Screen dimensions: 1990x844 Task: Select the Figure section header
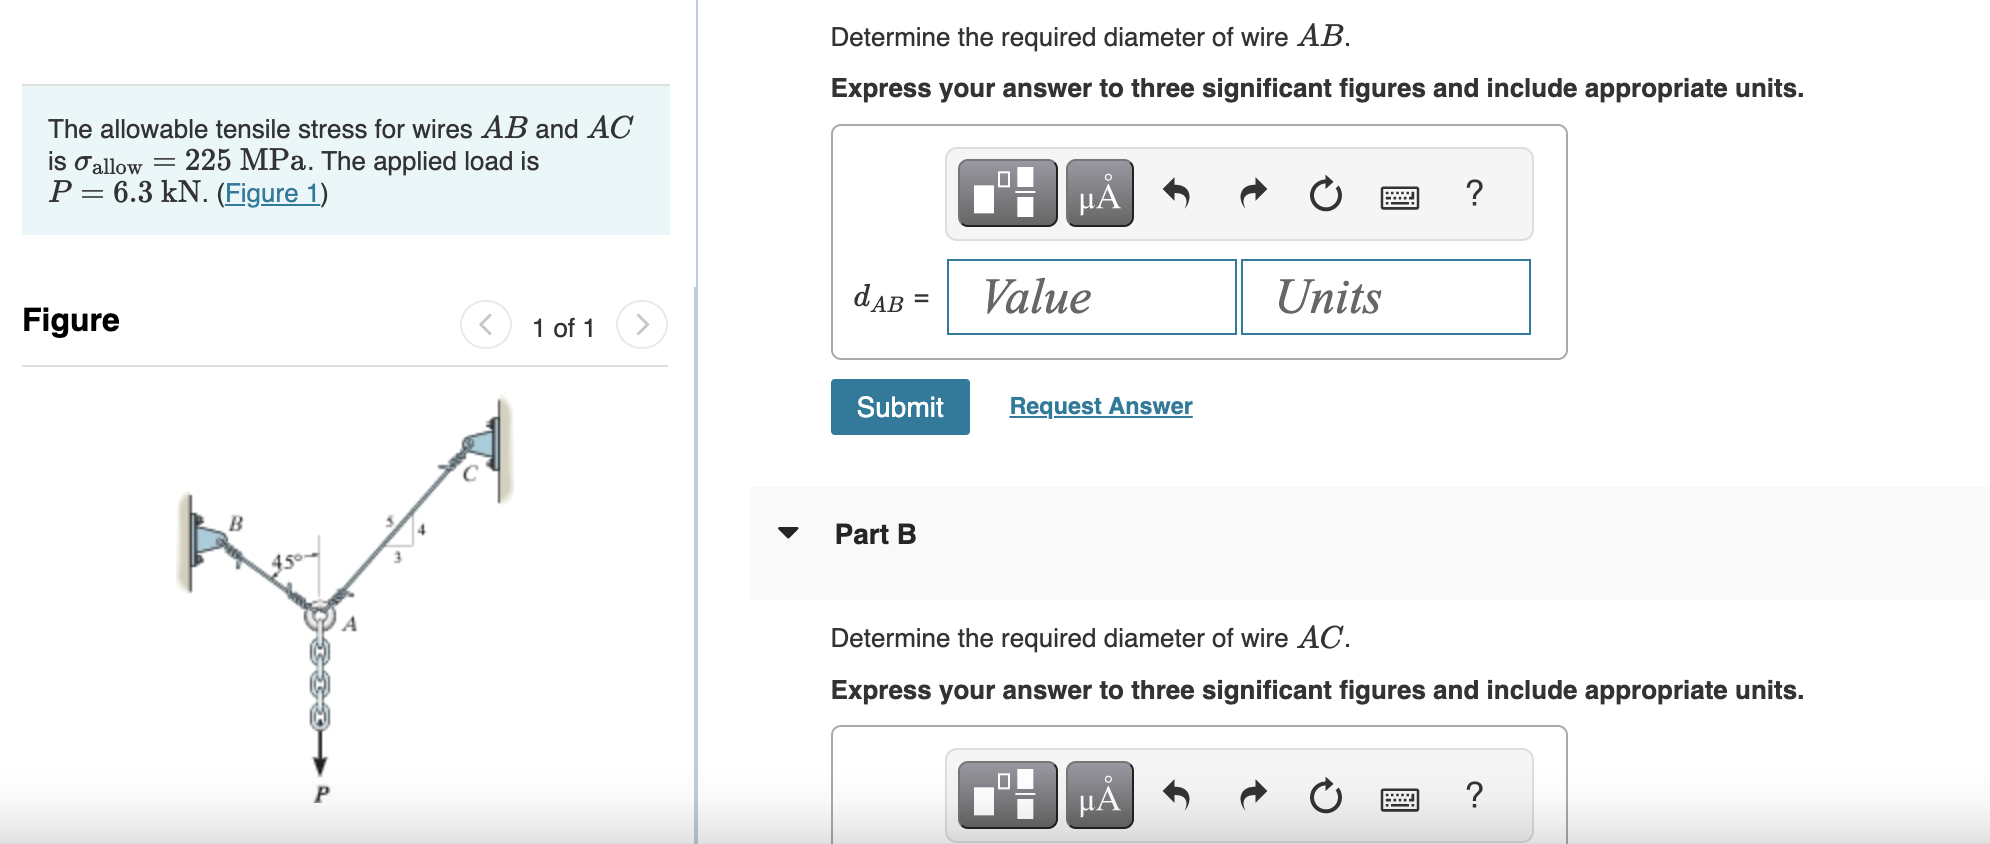click(x=70, y=320)
